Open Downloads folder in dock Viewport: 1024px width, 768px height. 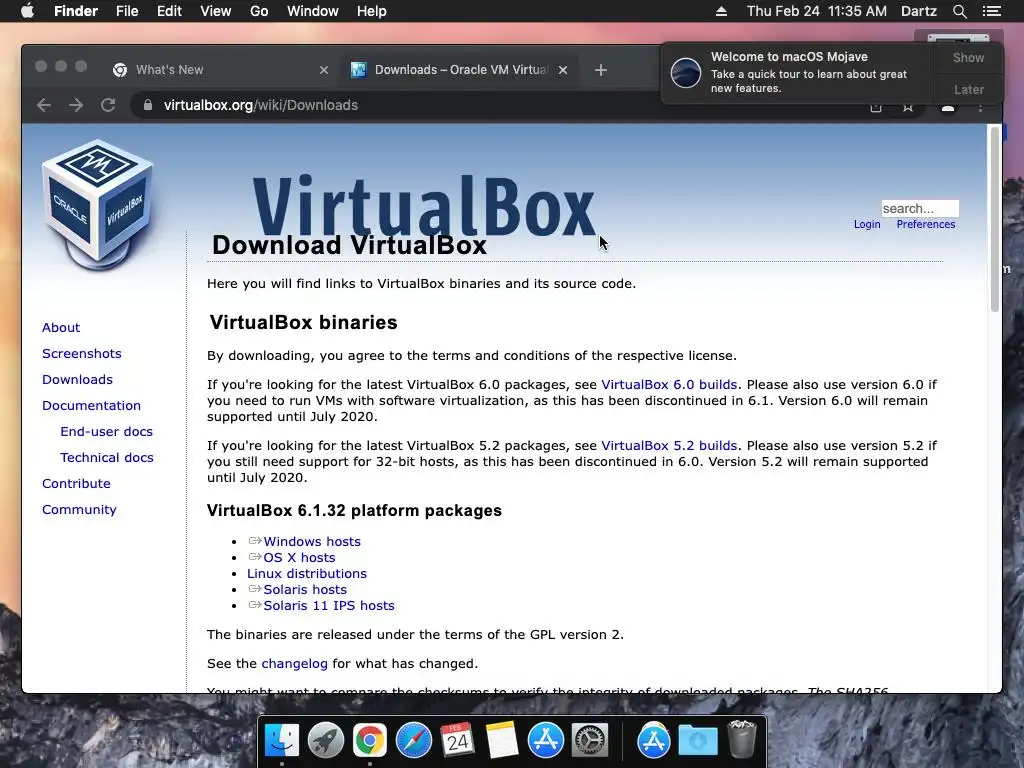point(697,741)
